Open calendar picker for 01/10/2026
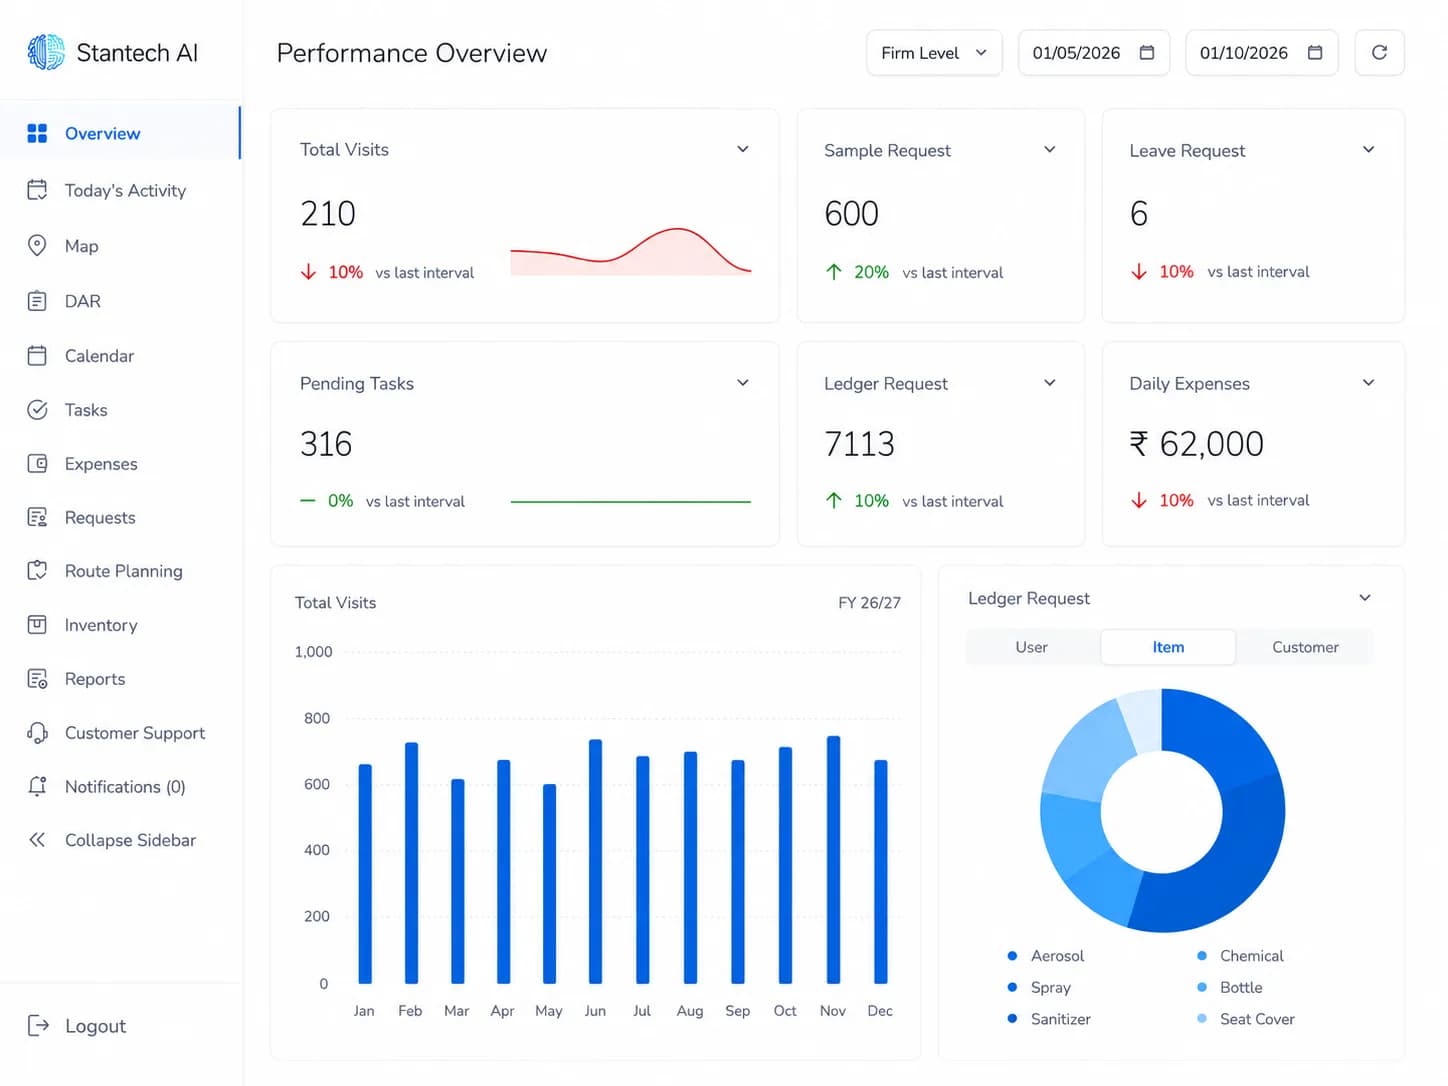1448x1086 pixels. (x=1315, y=53)
